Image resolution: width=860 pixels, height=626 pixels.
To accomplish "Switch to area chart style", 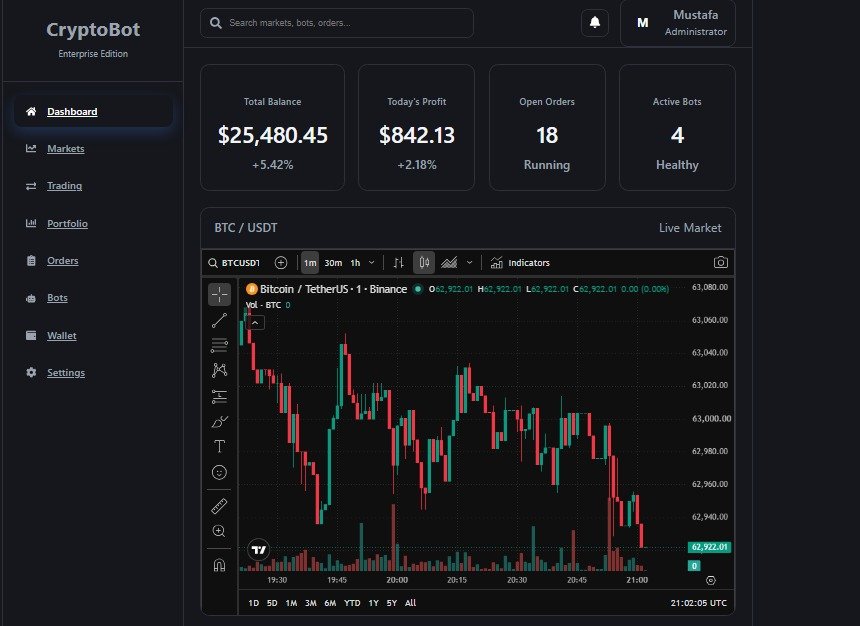I will click(449, 263).
